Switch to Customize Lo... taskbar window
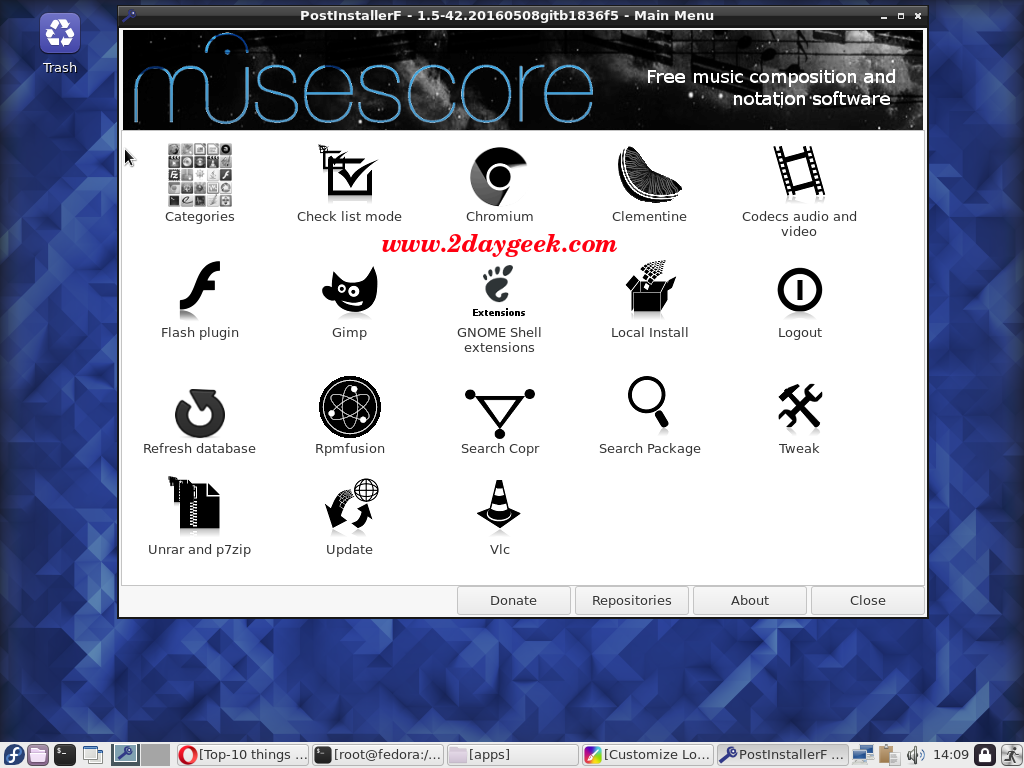 coord(648,755)
